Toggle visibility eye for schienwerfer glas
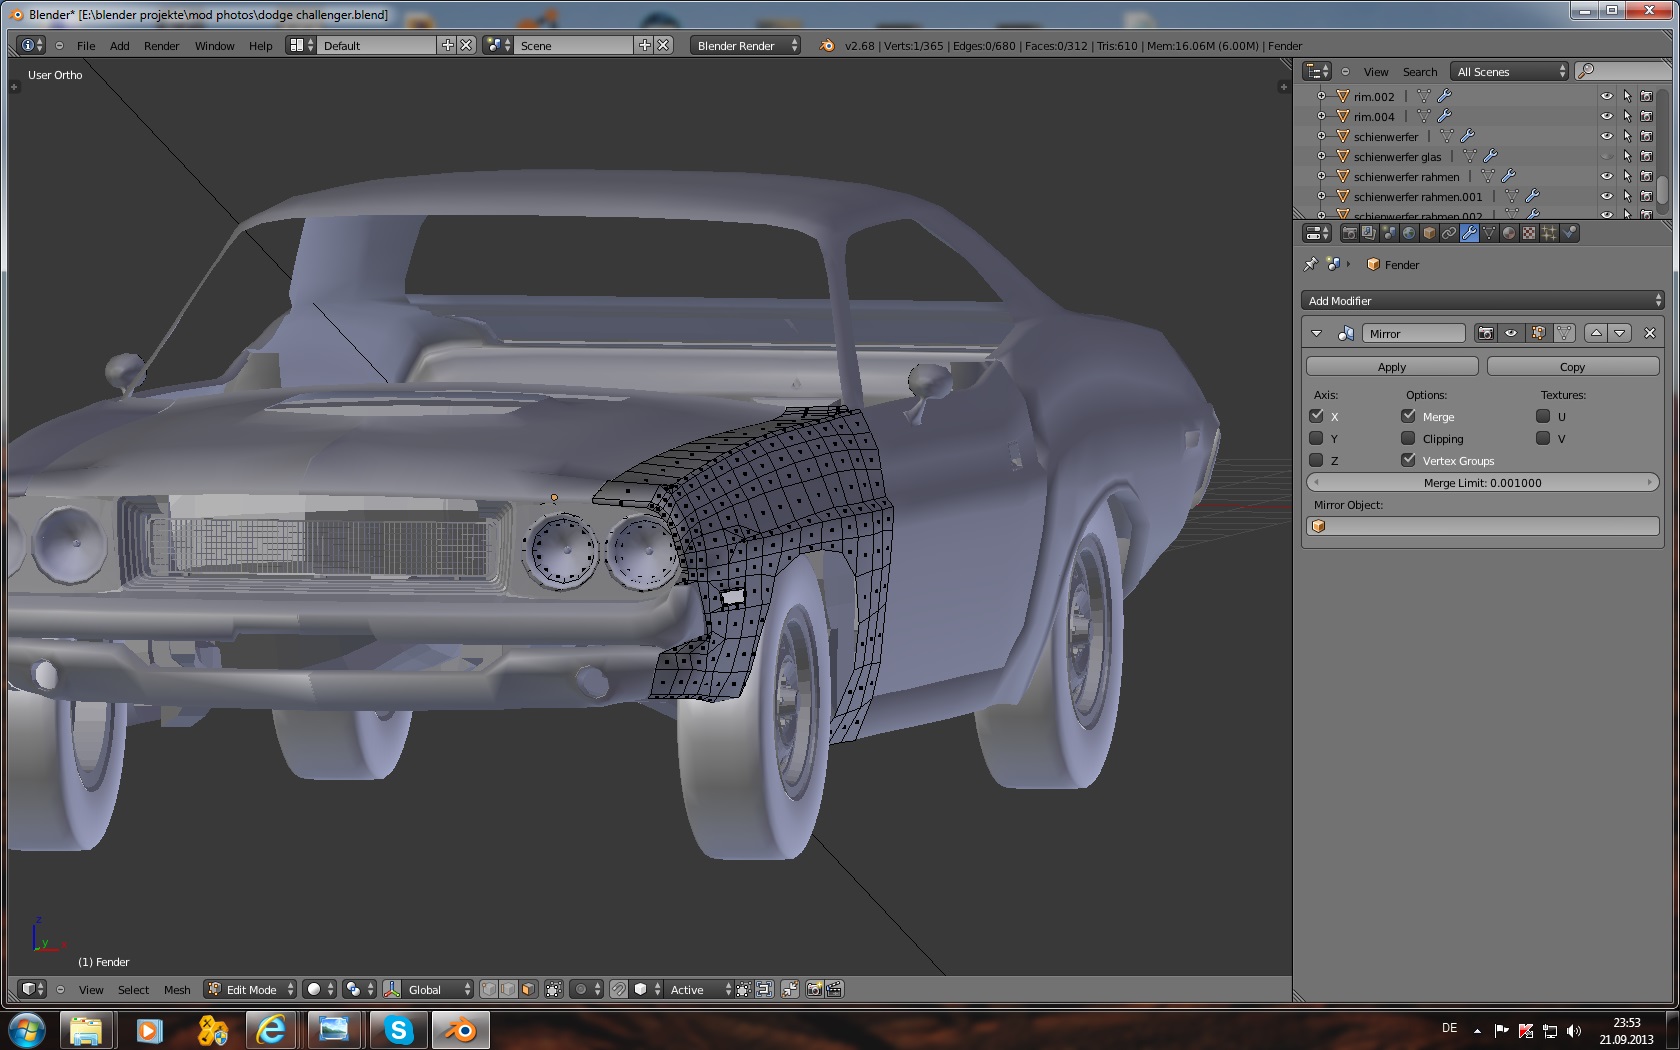Viewport: 1680px width, 1050px height. coord(1607,156)
